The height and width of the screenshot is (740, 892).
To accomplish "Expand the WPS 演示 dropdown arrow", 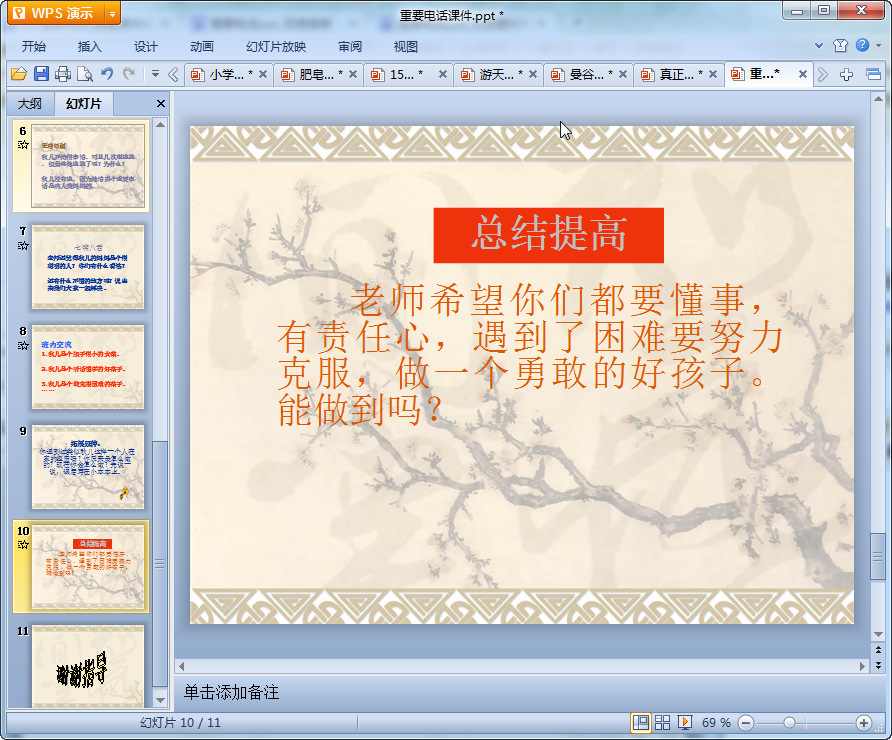I will [113, 13].
